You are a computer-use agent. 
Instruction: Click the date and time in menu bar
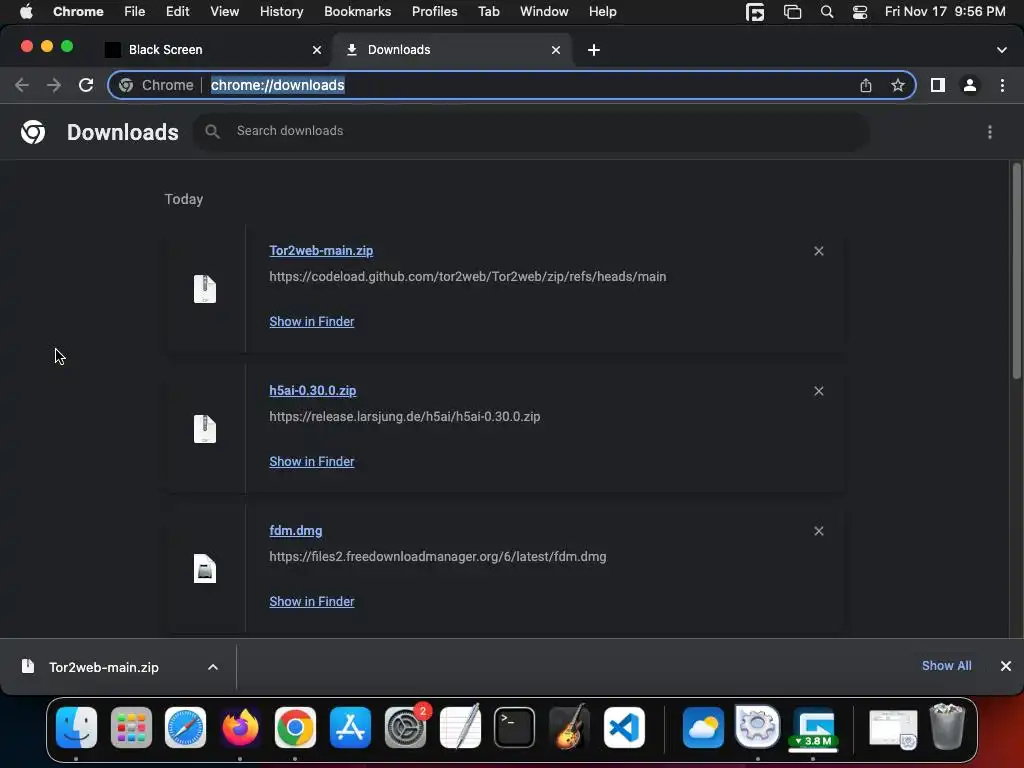pos(945,12)
